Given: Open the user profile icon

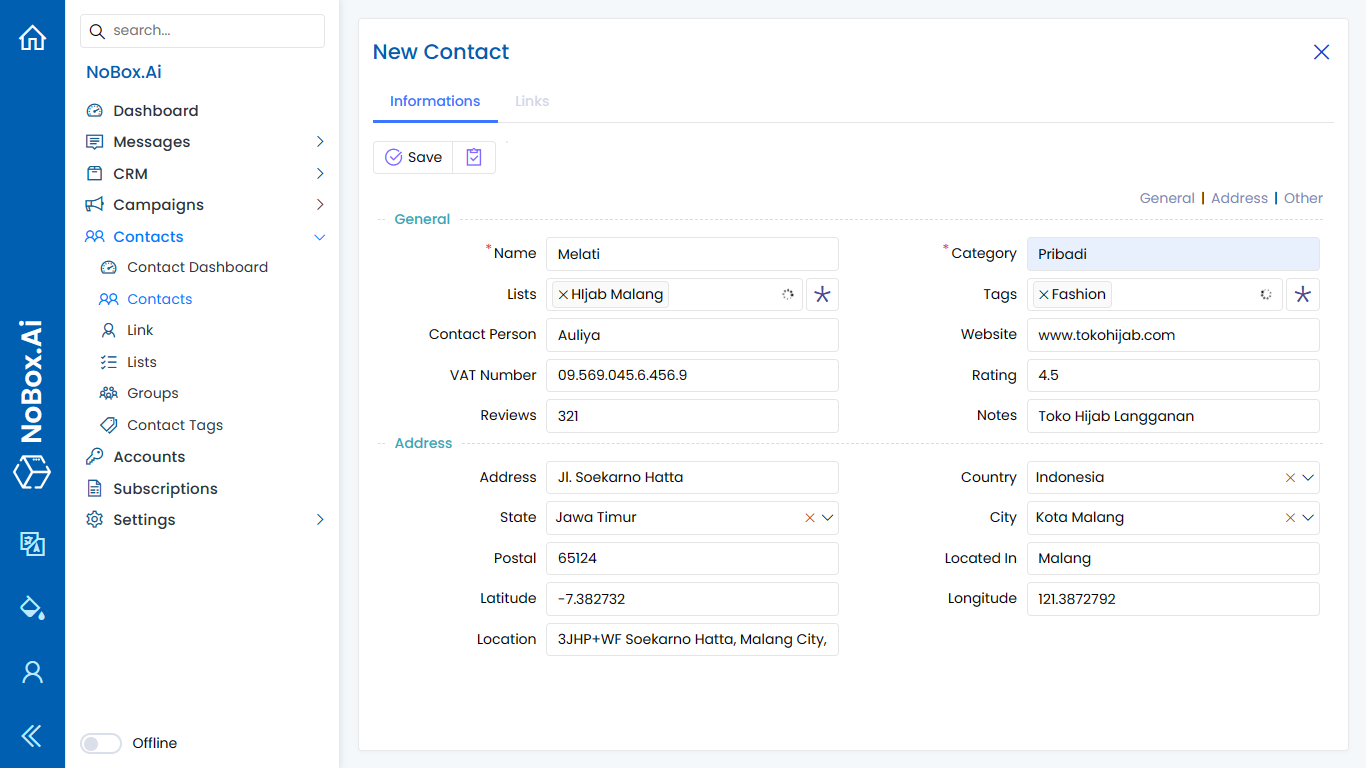Looking at the screenshot, I should point(32,672).
